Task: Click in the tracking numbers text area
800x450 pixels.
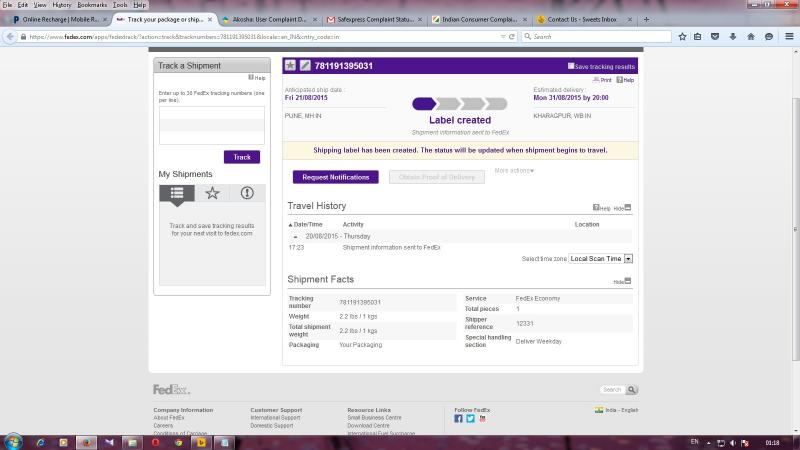Action: coord(212,126)
